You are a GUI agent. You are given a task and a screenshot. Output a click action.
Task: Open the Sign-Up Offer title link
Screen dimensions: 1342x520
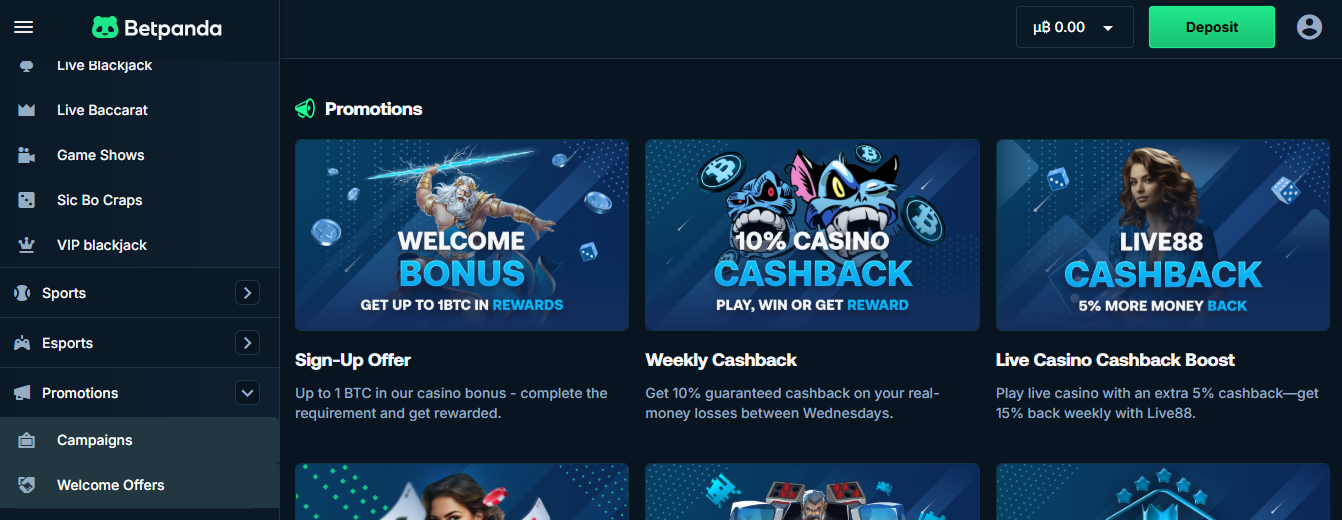click(353, 360)
